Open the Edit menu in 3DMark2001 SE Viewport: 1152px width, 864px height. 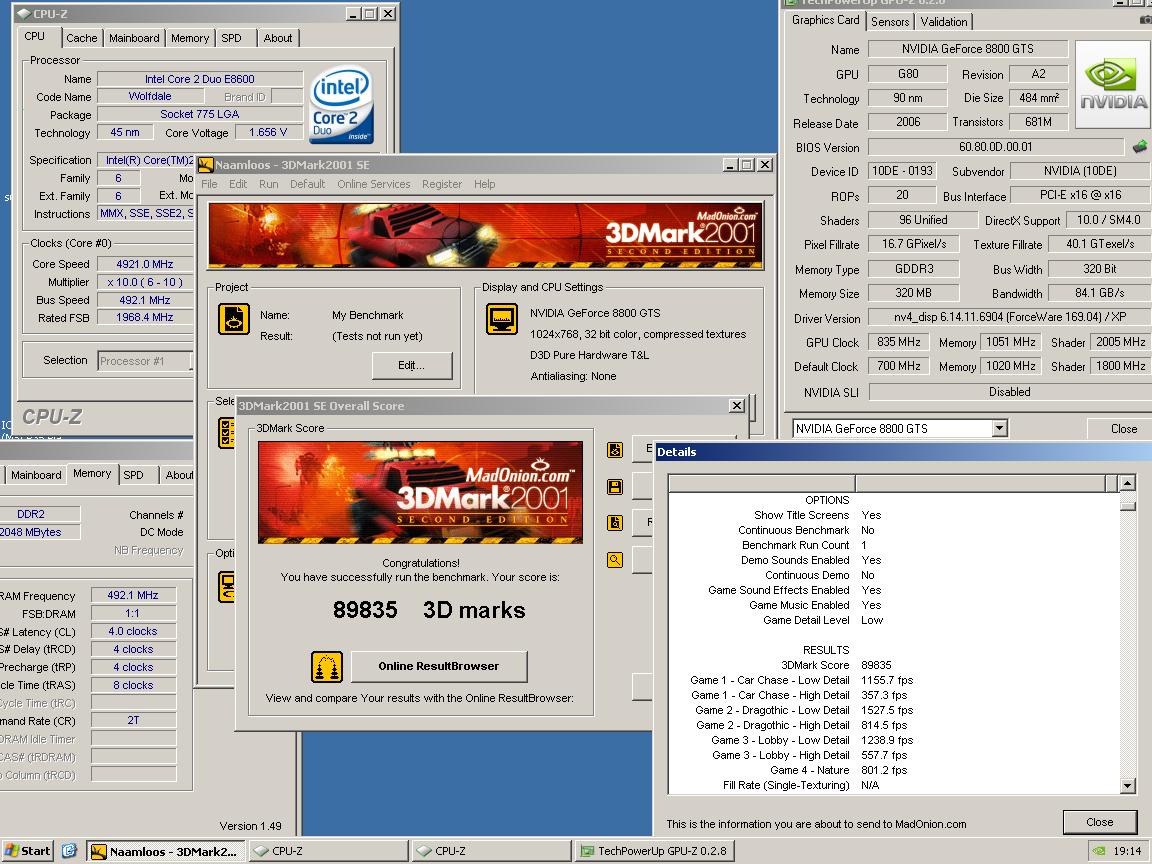(238, 184)
